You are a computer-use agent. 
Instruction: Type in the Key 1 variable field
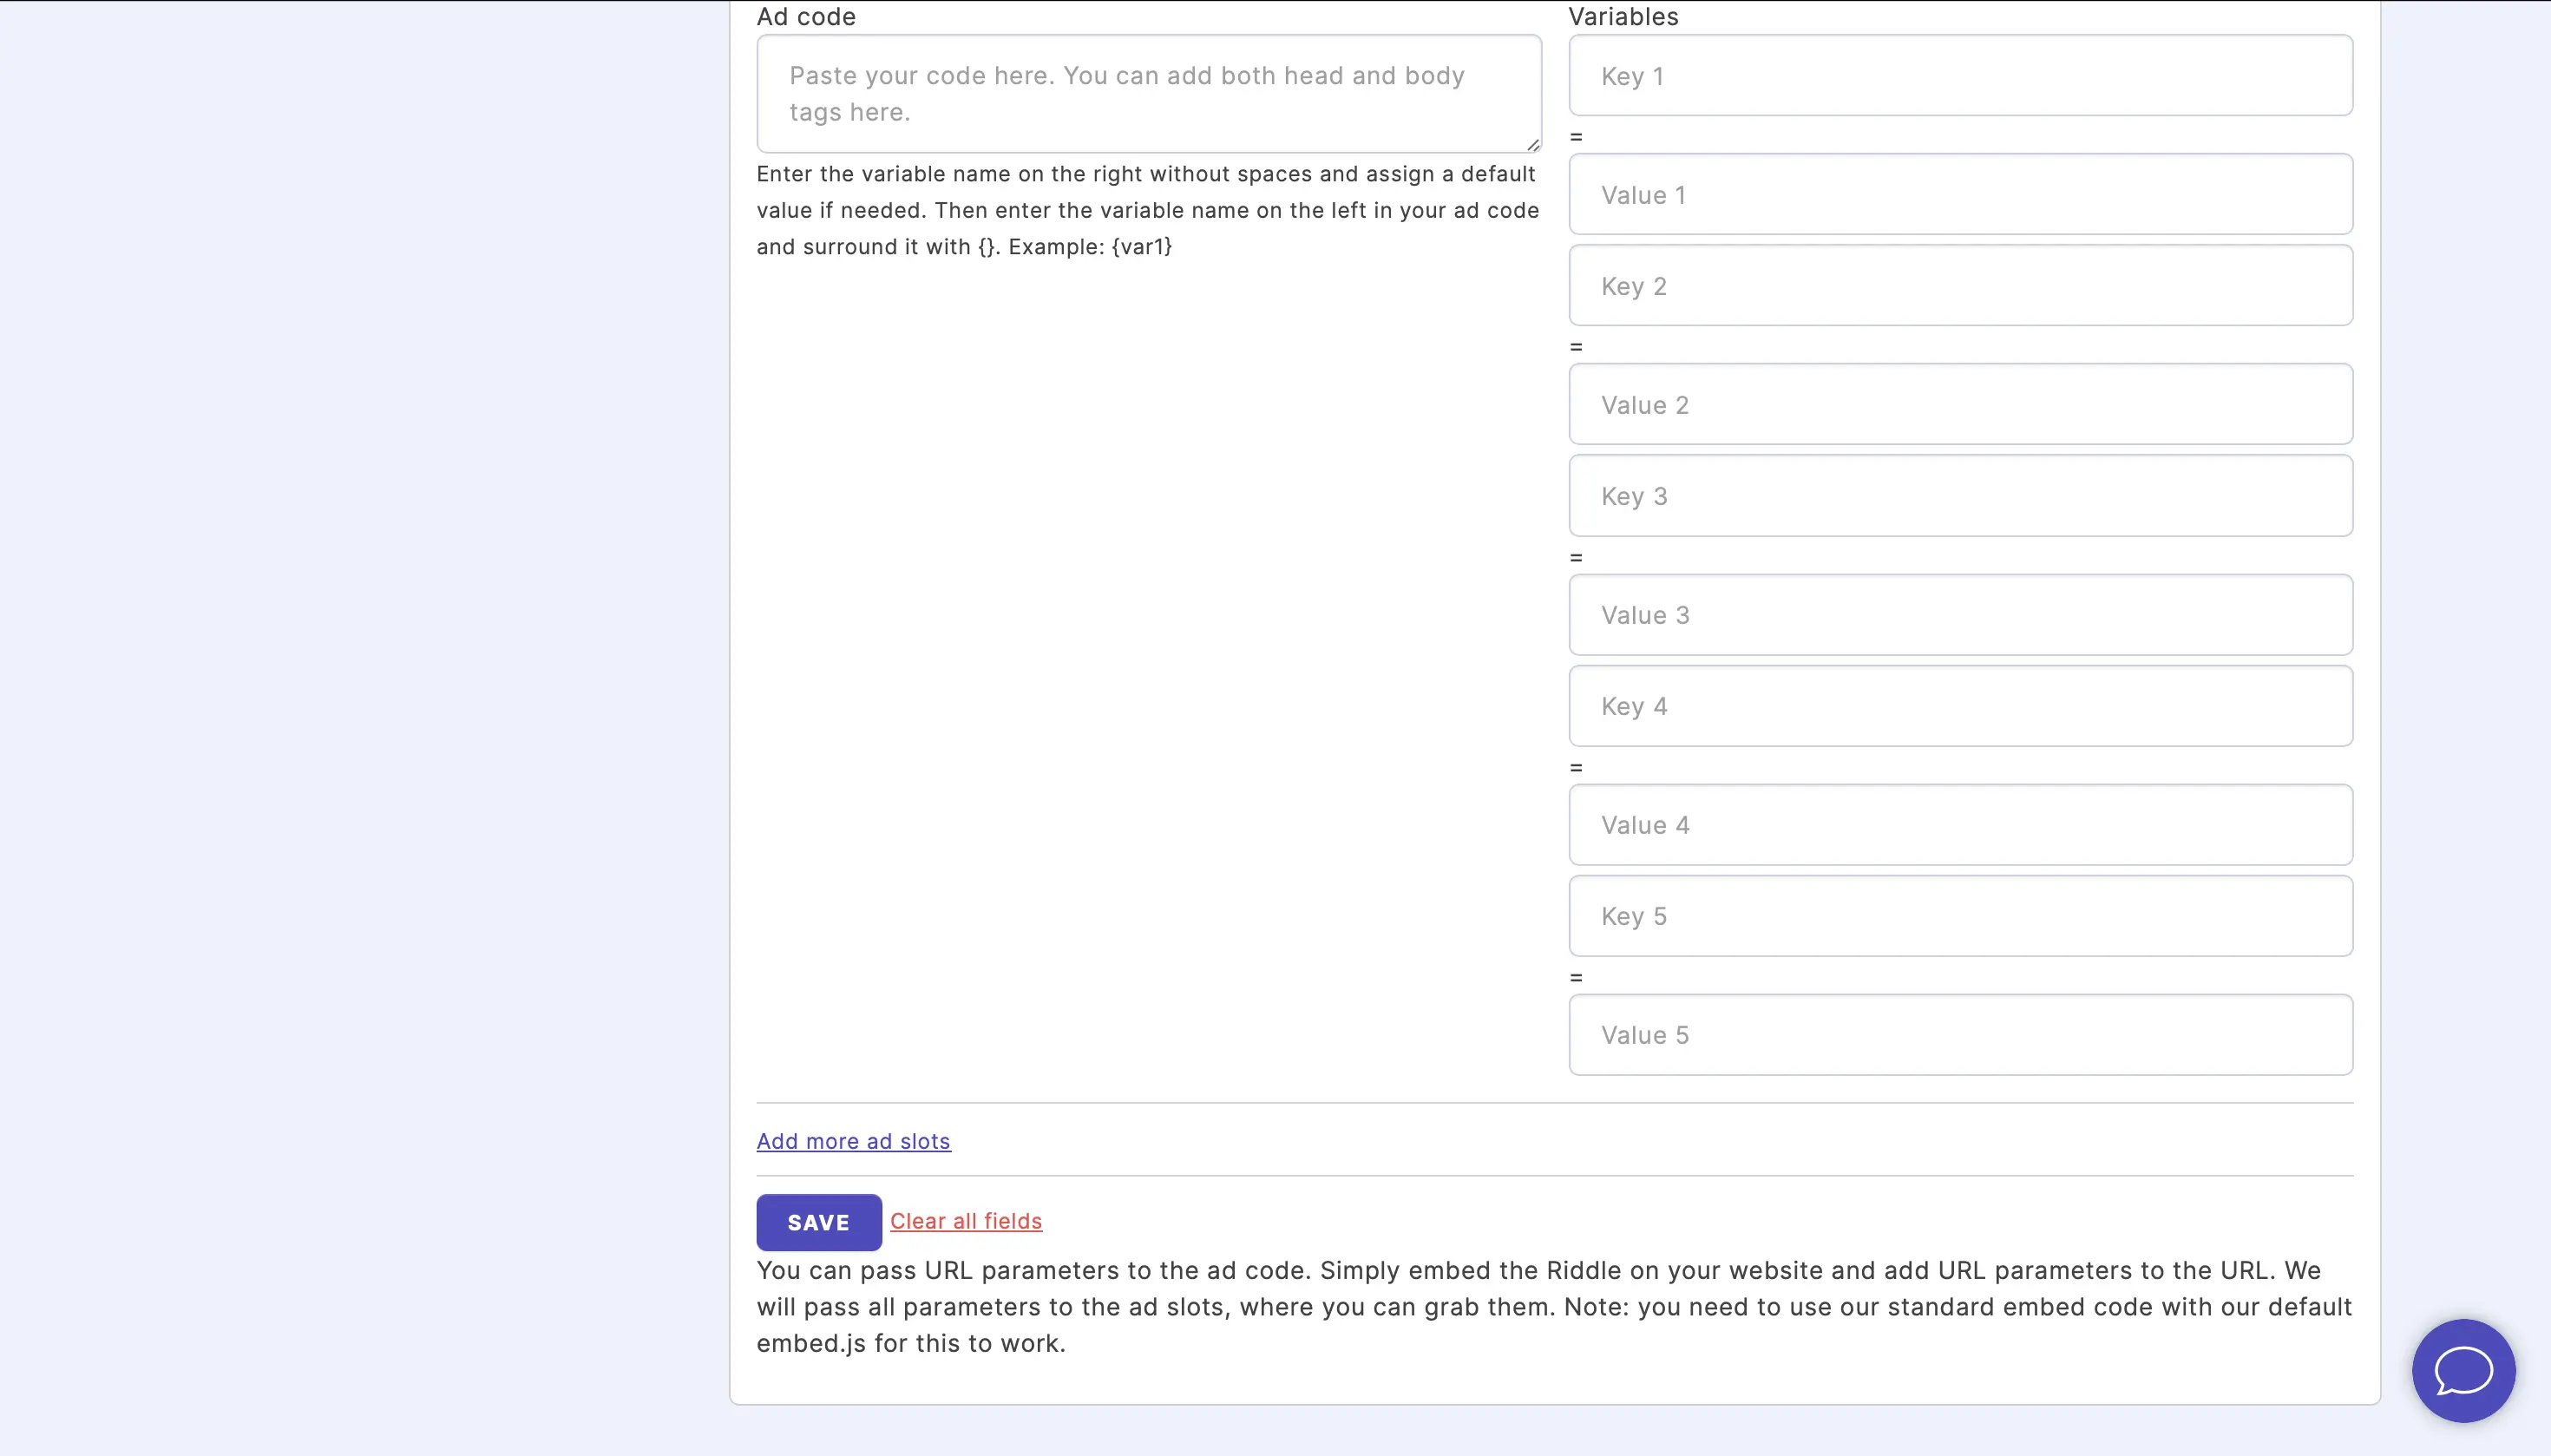(x=1961, y=75)
